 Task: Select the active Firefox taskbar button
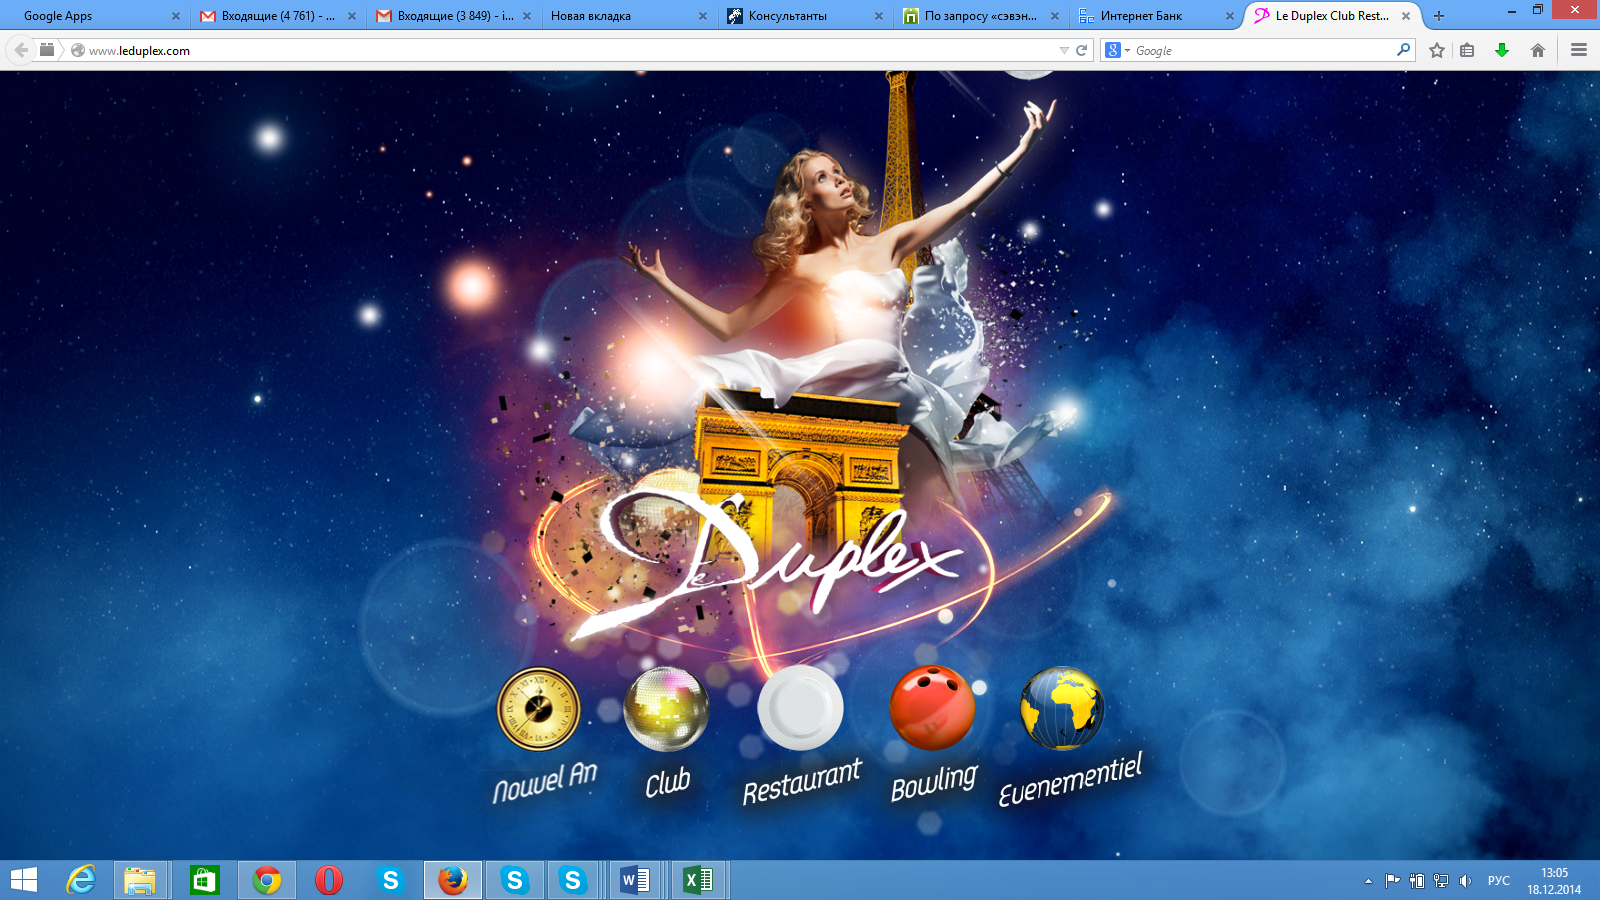(x=453, y=880)
